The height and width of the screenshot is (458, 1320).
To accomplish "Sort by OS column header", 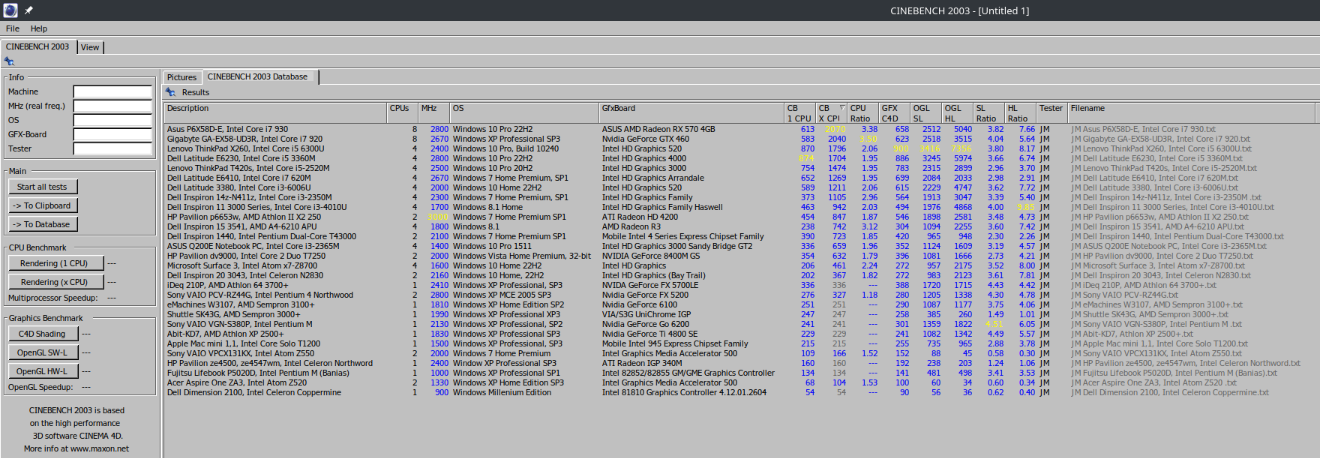I will (525, 112).
